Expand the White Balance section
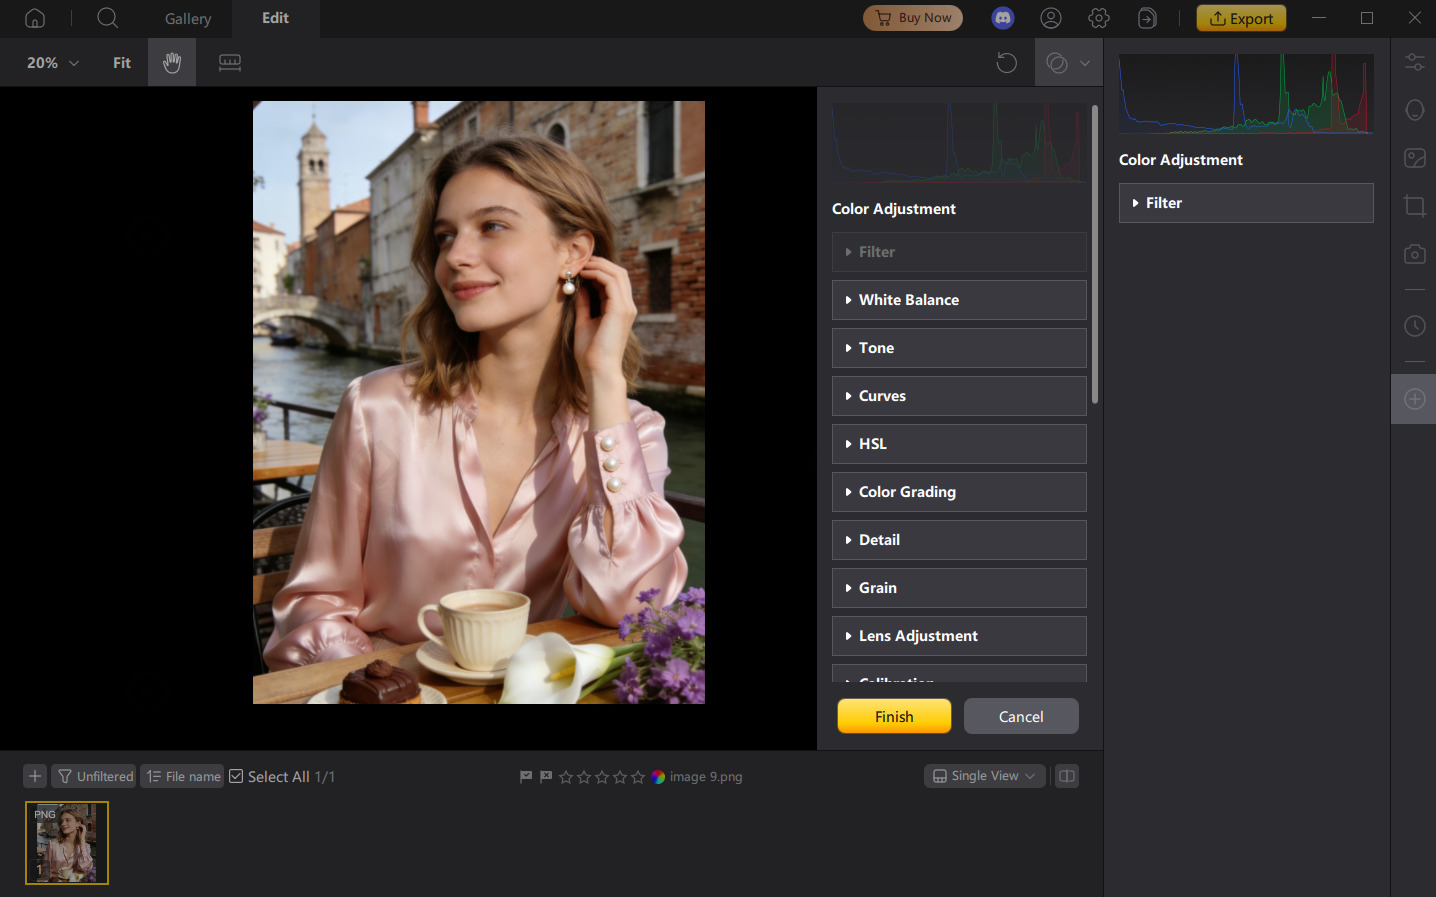Viewport: 1436px width, 897px height. point(958,300)
